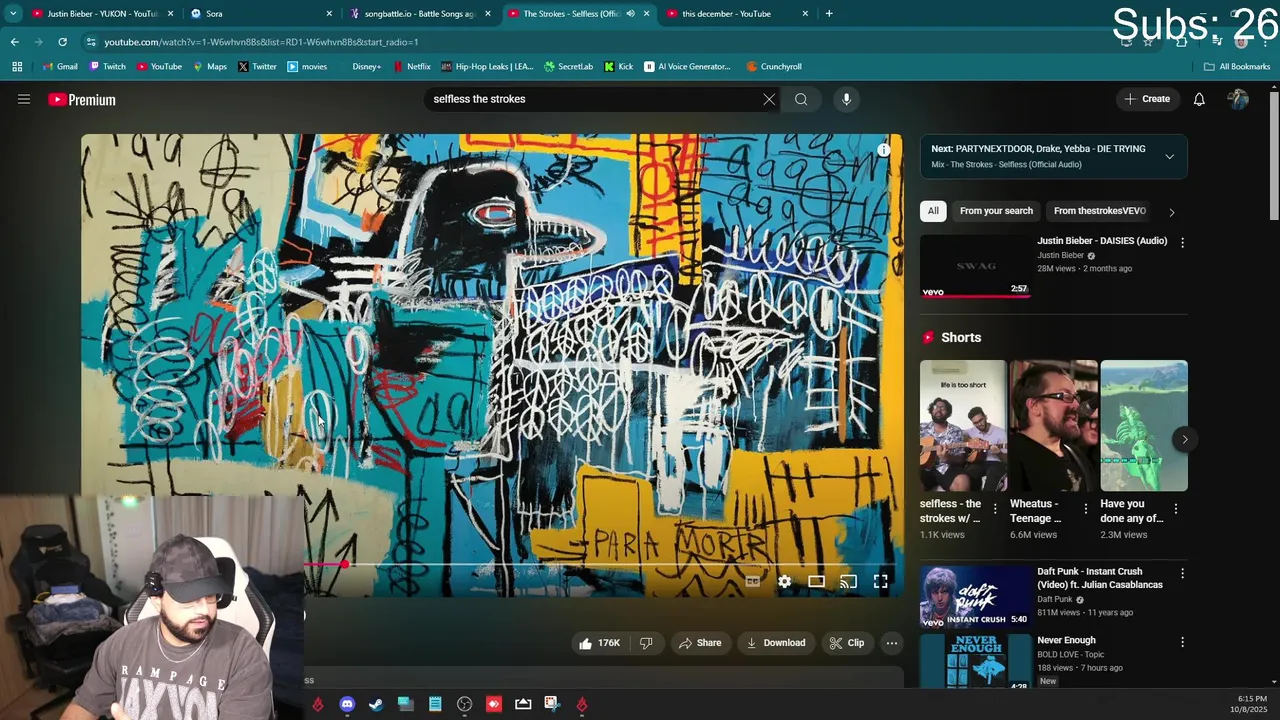
Task: Open Twitch bookmark
Action: point(107,66)
